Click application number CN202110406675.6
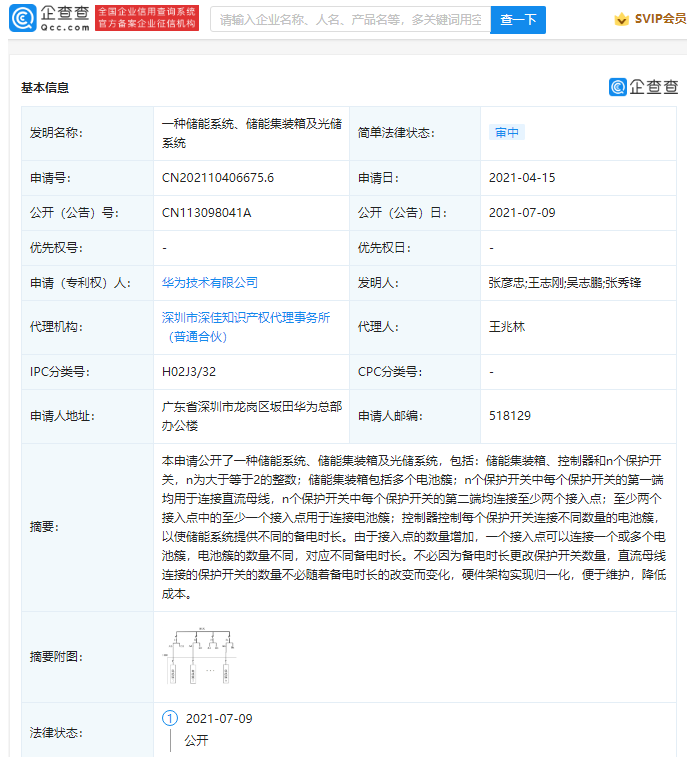This screenshot has height=757, width=699. click(x=217, y=177)
